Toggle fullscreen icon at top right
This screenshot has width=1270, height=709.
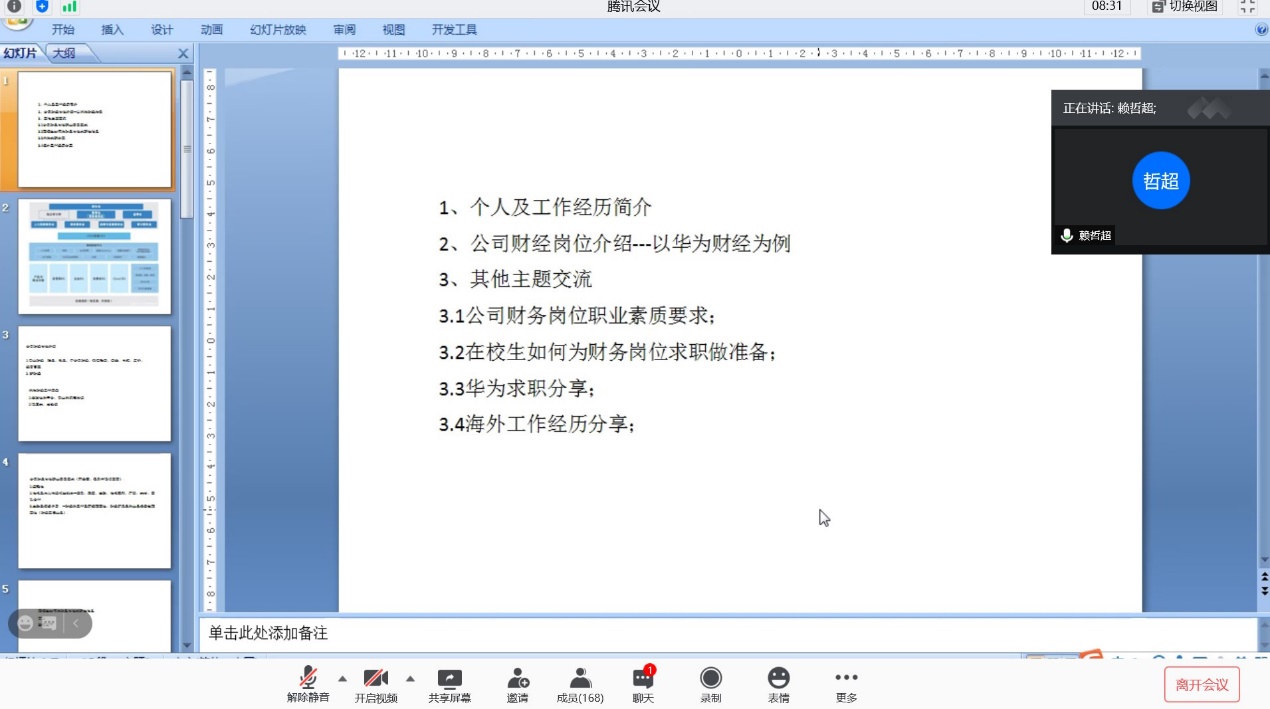(1247, 7)
